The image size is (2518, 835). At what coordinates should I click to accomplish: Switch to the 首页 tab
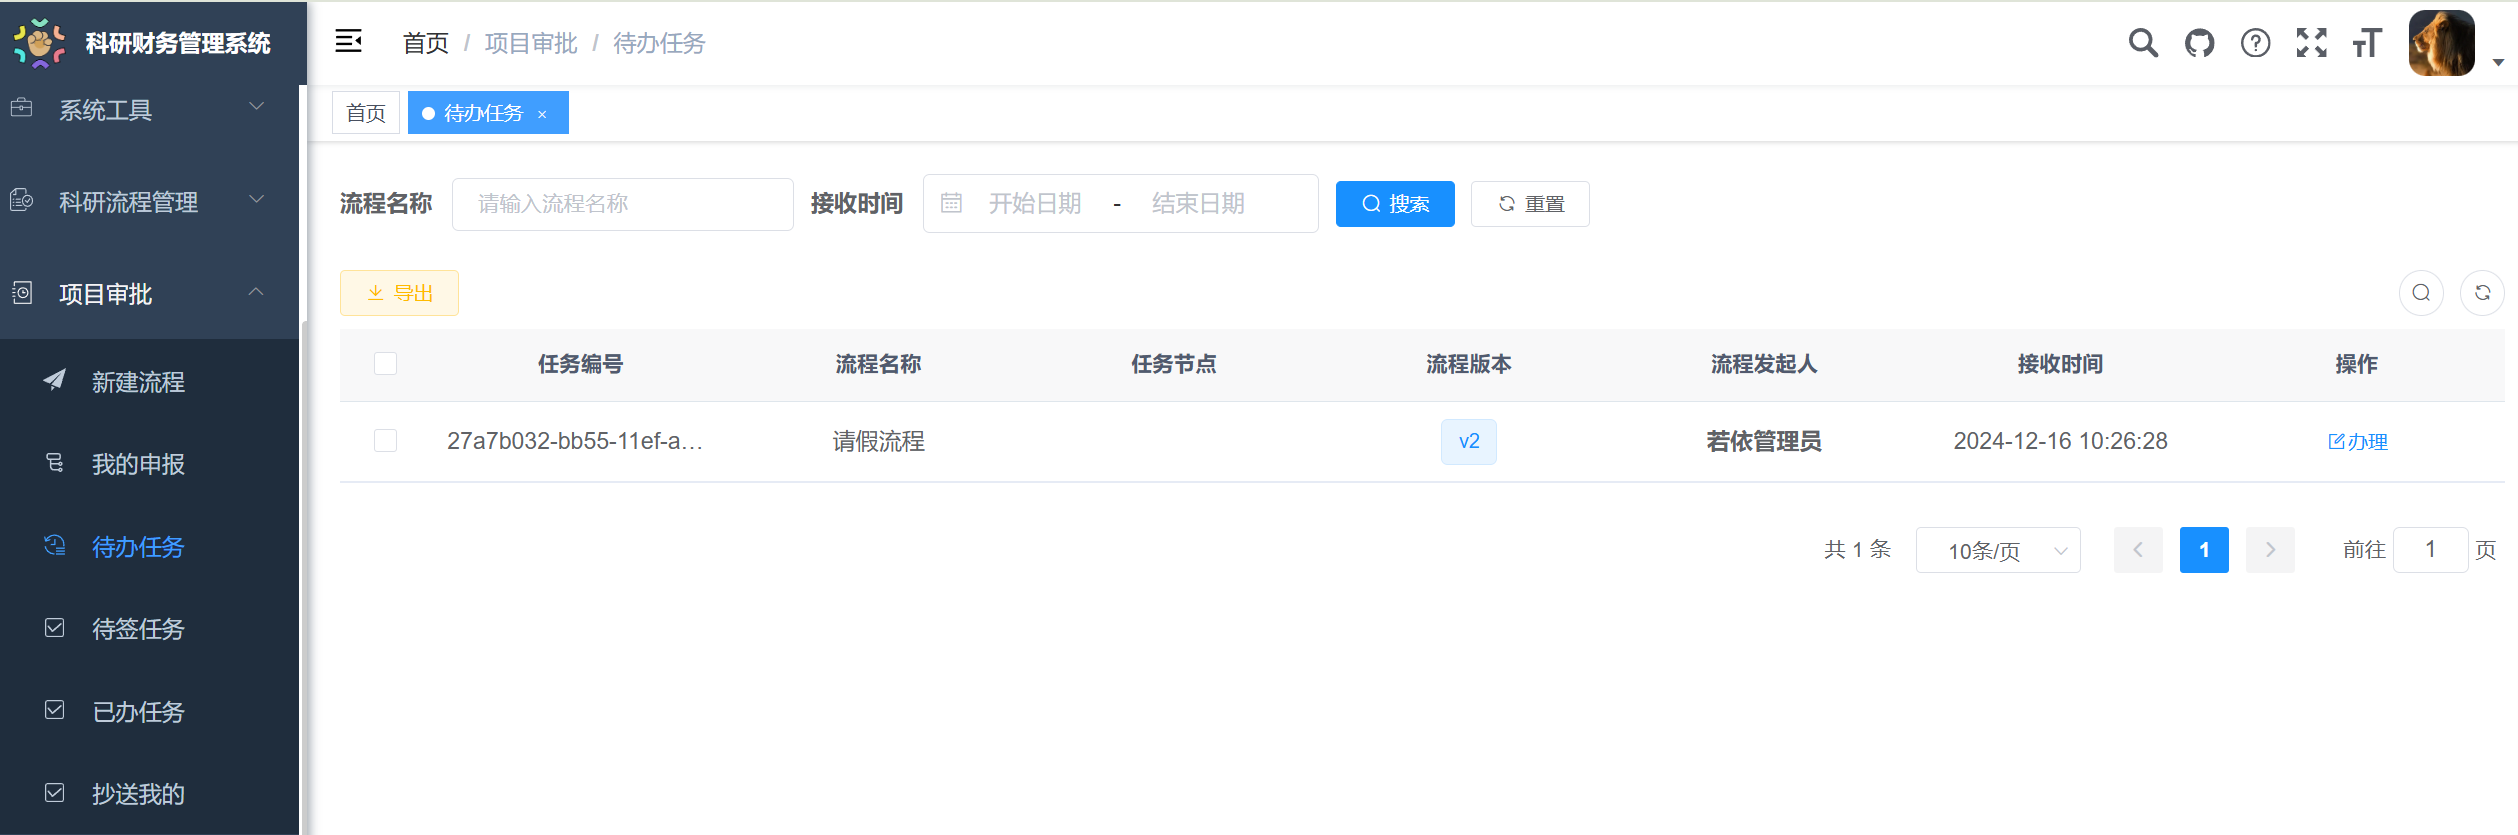366,113
